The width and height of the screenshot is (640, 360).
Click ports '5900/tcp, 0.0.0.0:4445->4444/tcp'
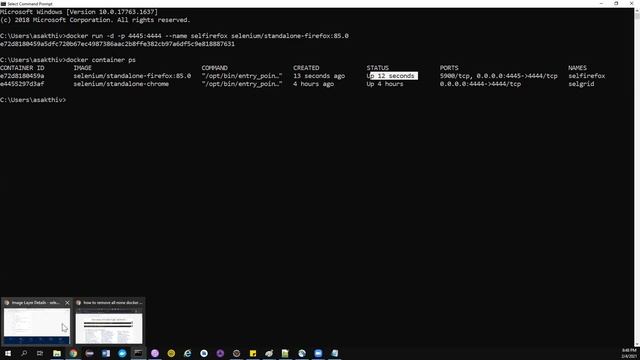498,76
